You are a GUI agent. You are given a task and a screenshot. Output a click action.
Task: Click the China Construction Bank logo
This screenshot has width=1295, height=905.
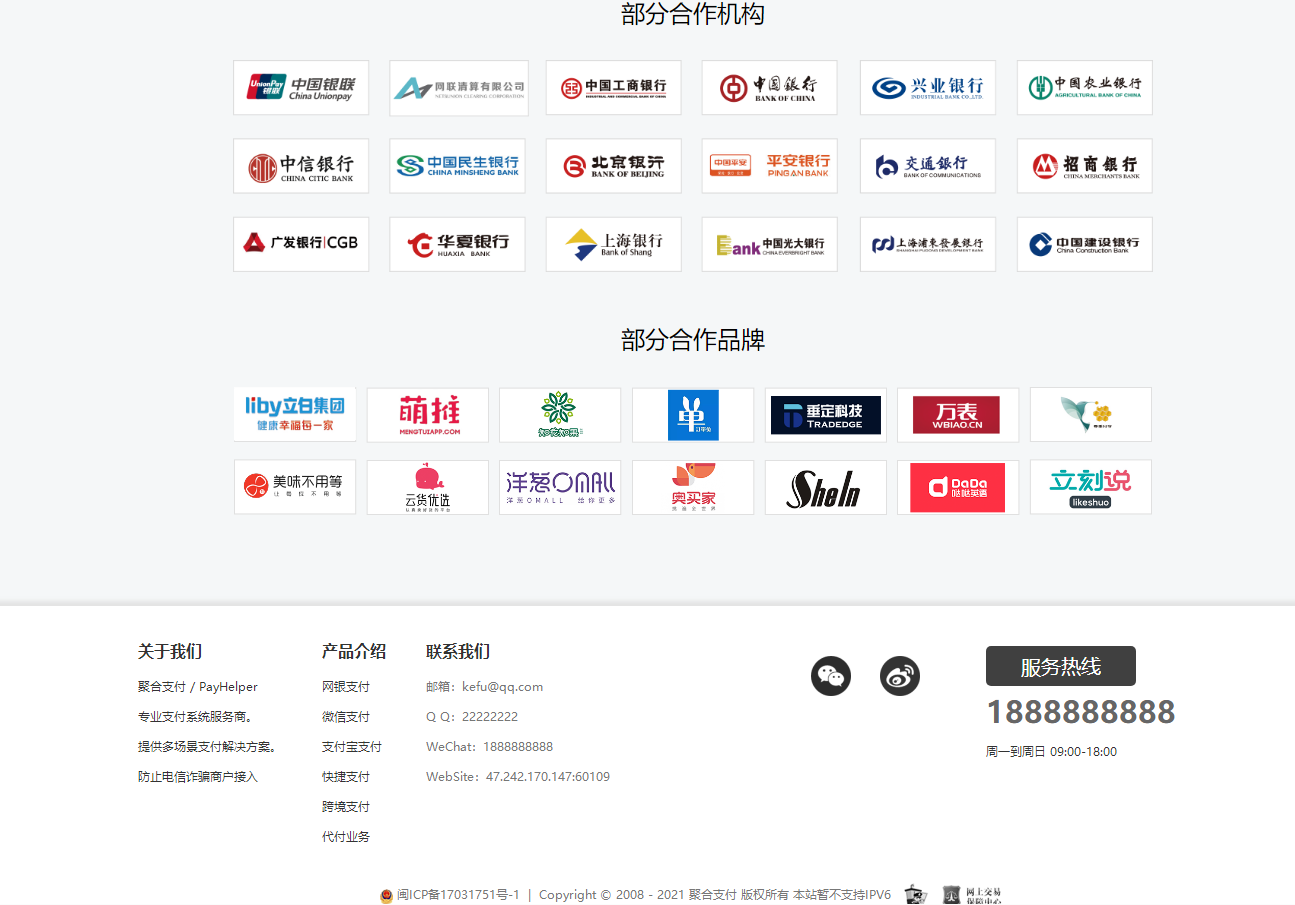tap(1085, 244)
